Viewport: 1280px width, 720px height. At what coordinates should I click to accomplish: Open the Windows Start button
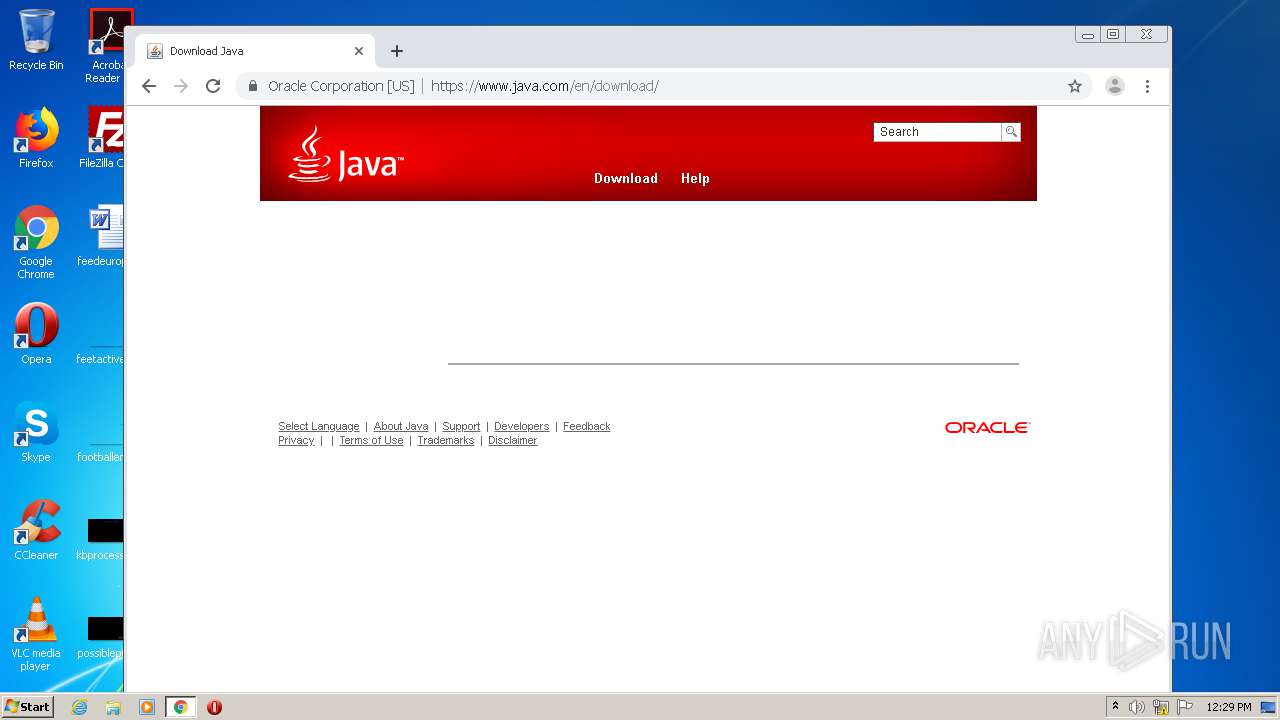(27, 706)
